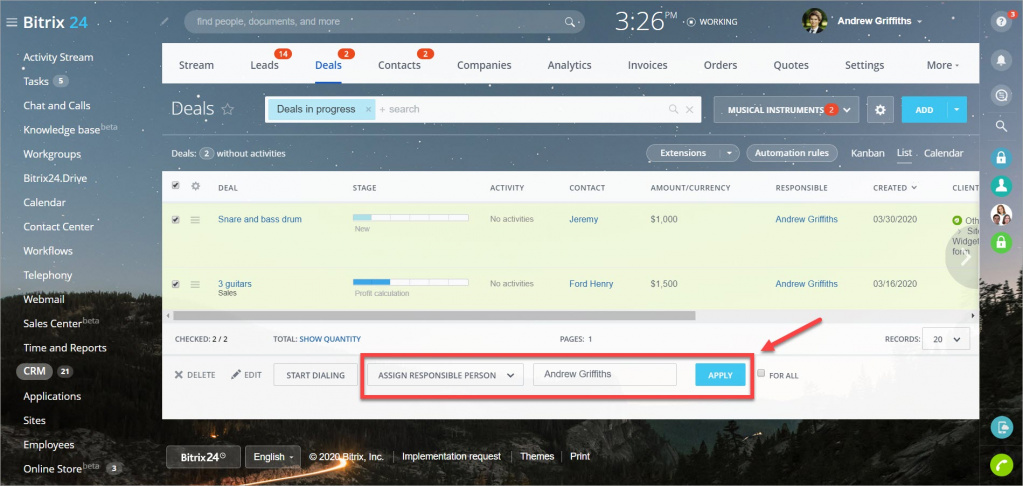
Task: Open Telephony in left sidebar
Action: pyautogui.click(x=48, y=275)
